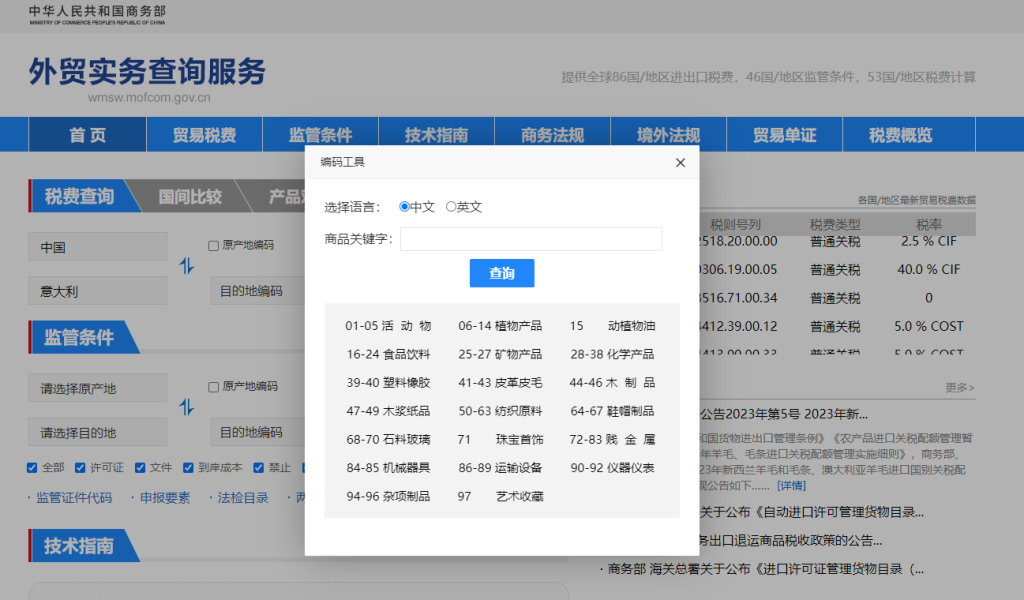Screen dimensions: 1024x600
Task: Select 中文 language radio button
Action: (x=404, y=206)
